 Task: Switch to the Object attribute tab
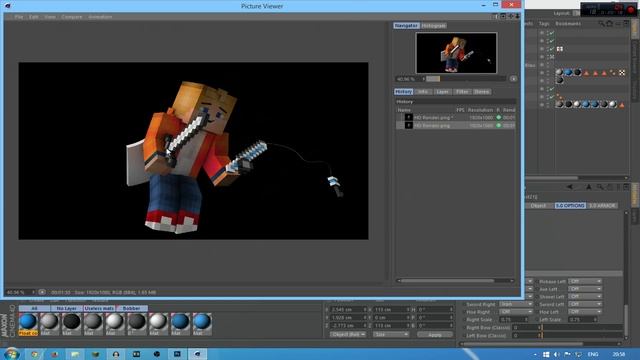click(538, 205)
